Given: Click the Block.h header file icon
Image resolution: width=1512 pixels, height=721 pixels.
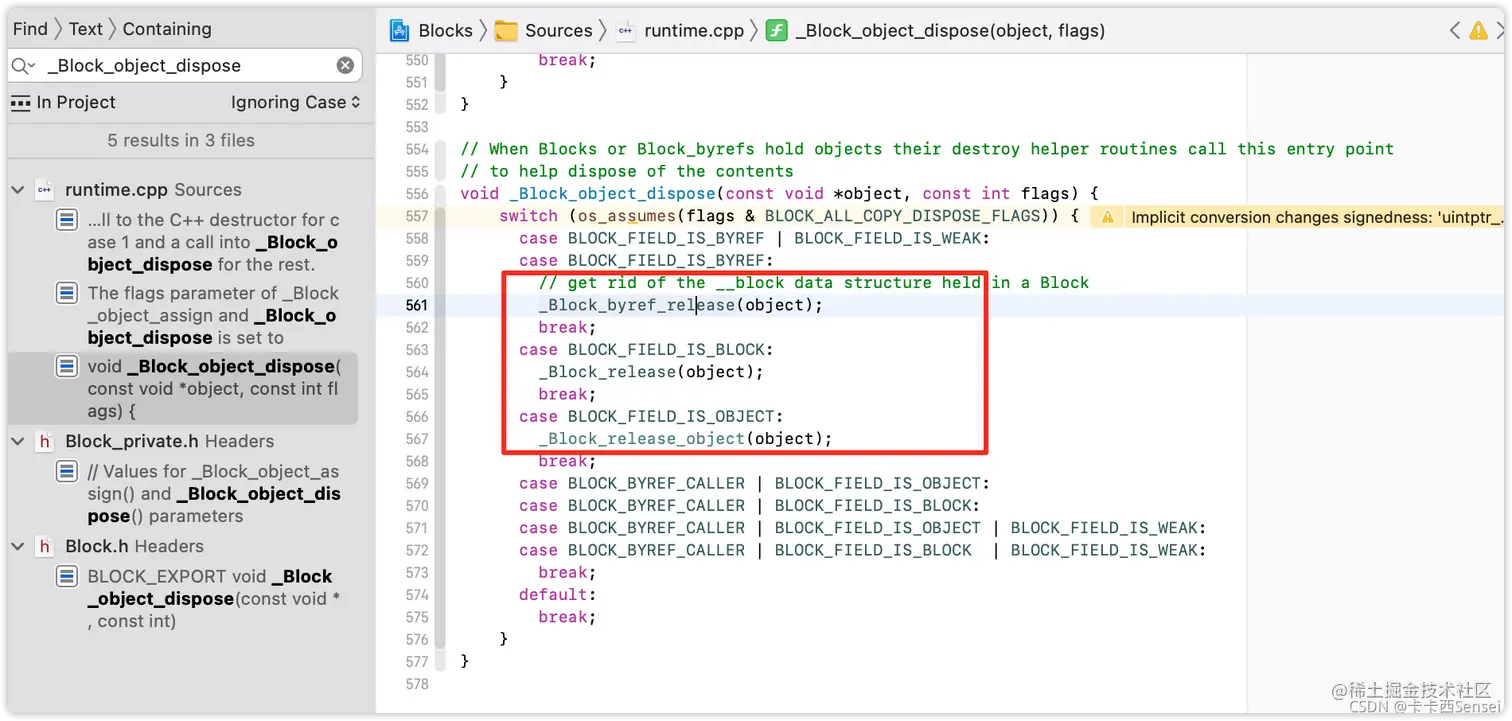Looking at the screenshot, I should [x=44, y=546].
